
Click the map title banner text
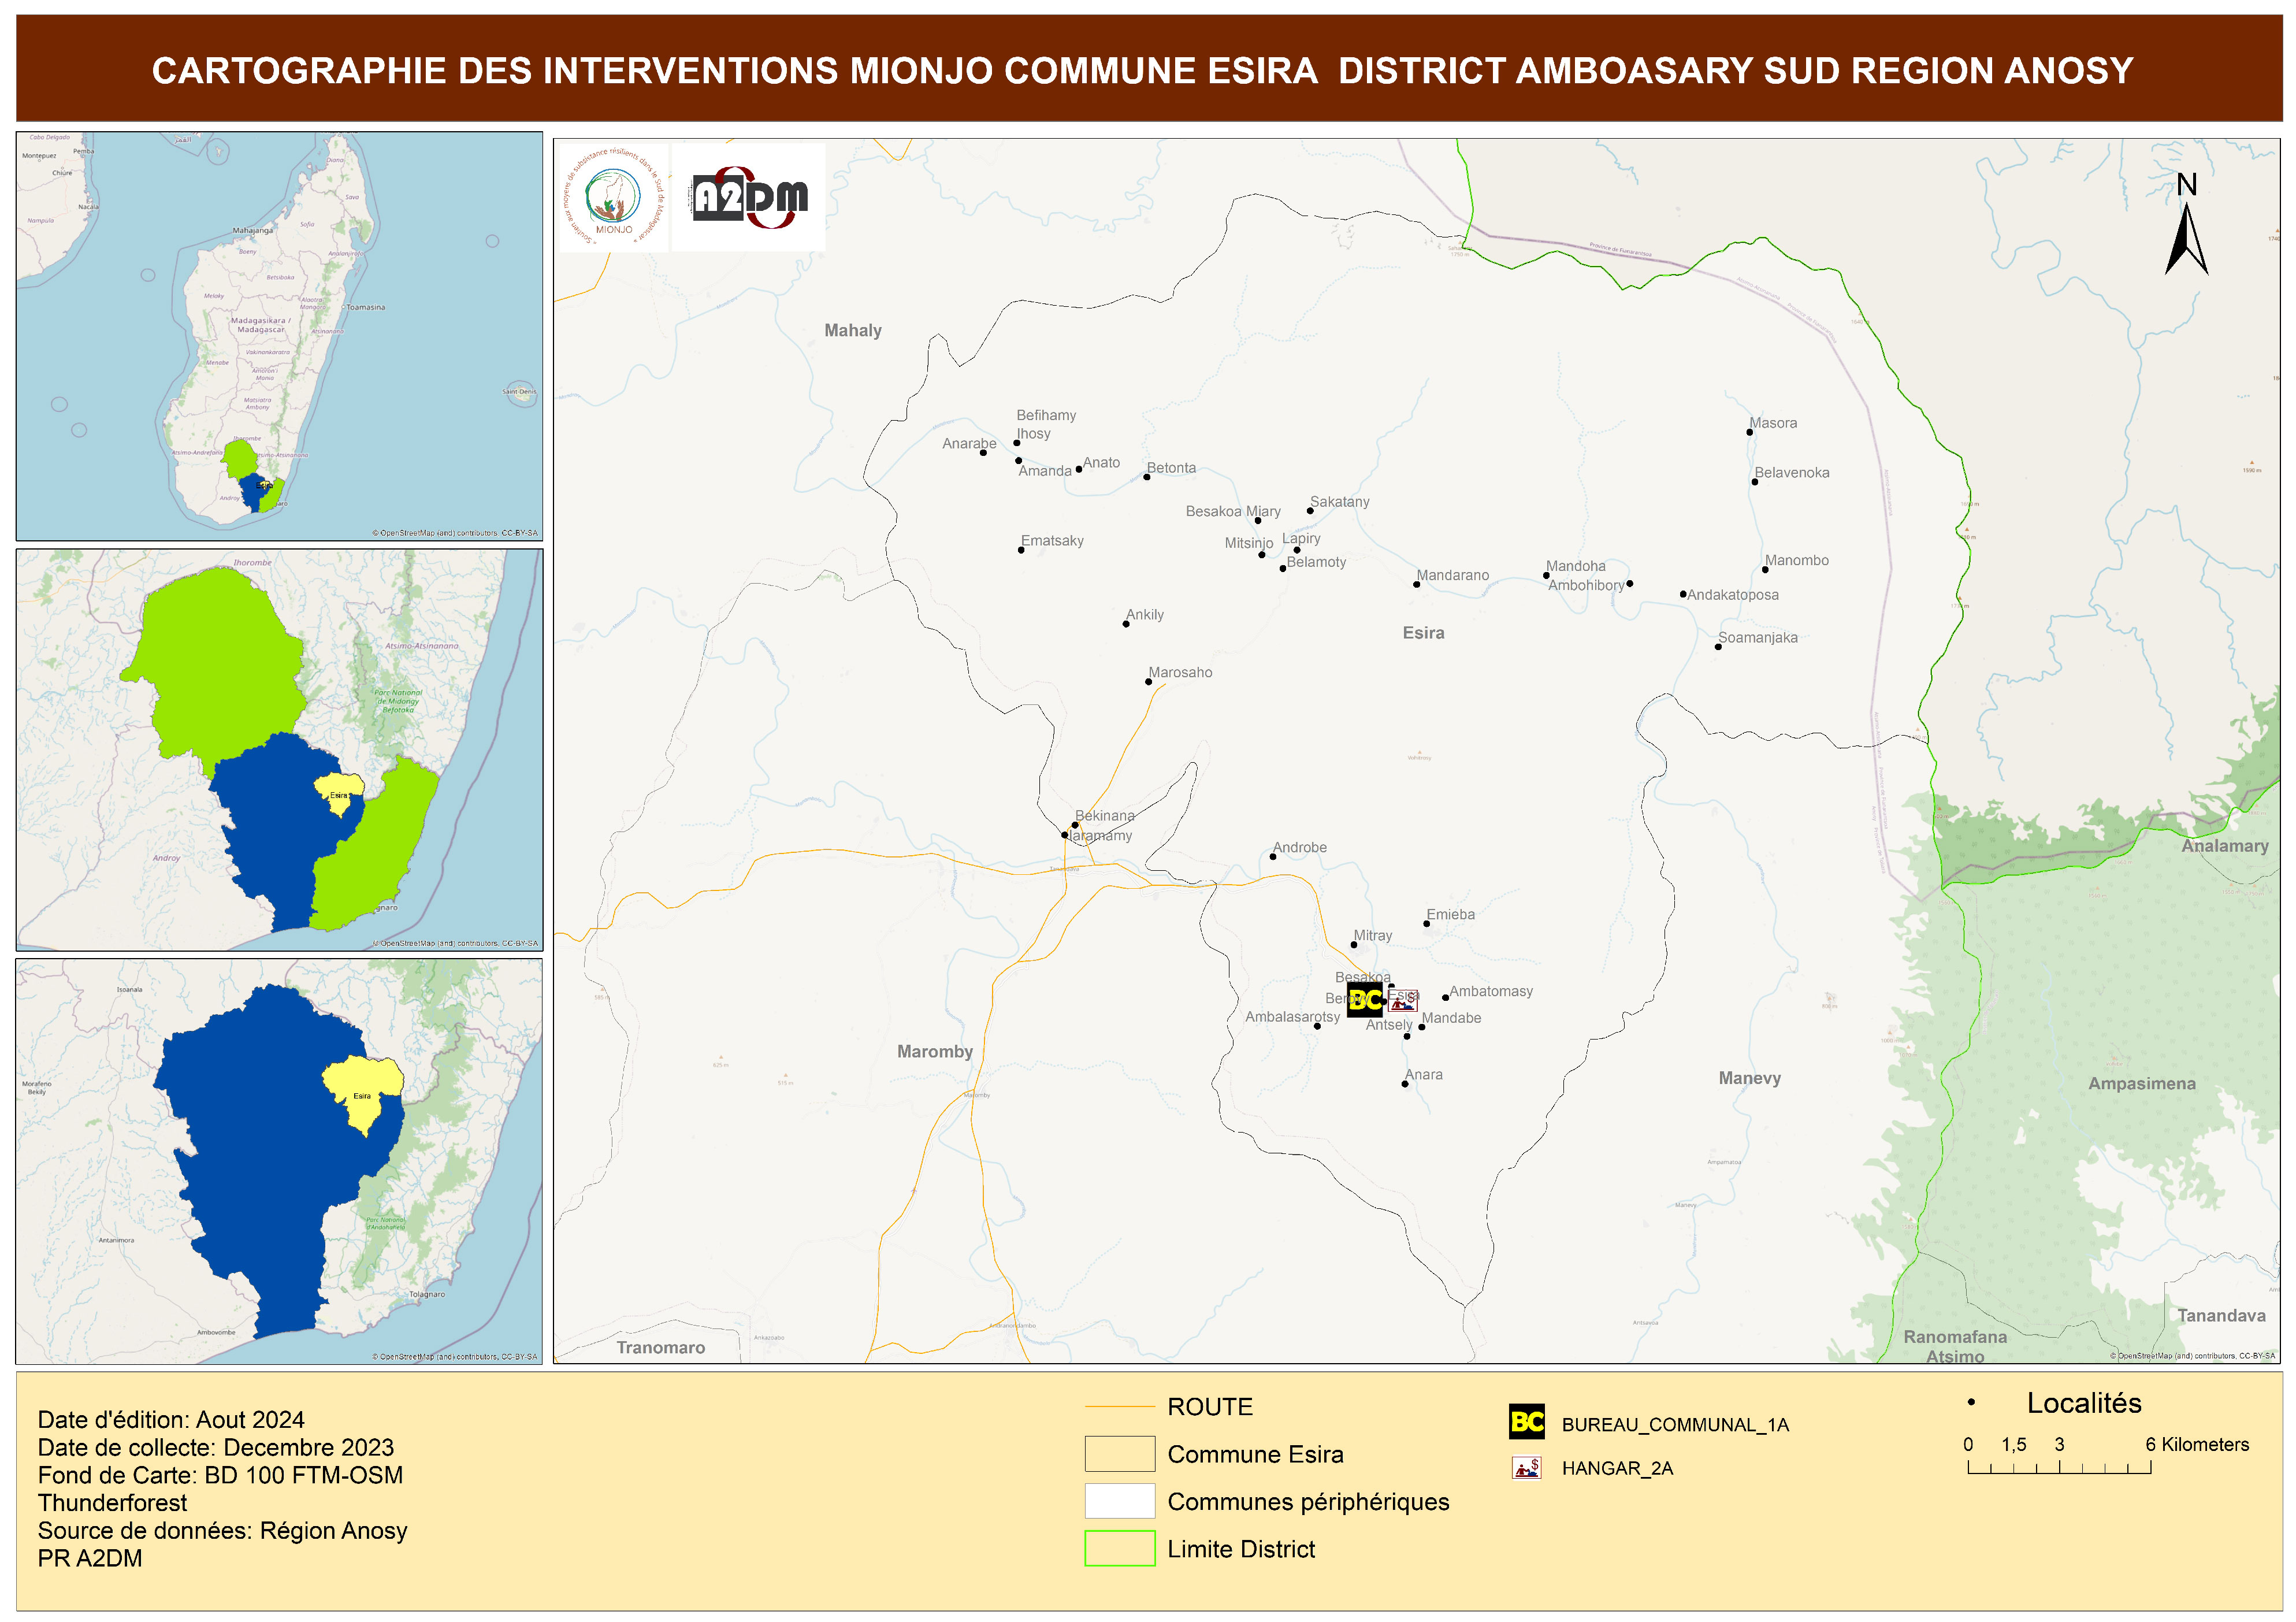(1142, 70)
